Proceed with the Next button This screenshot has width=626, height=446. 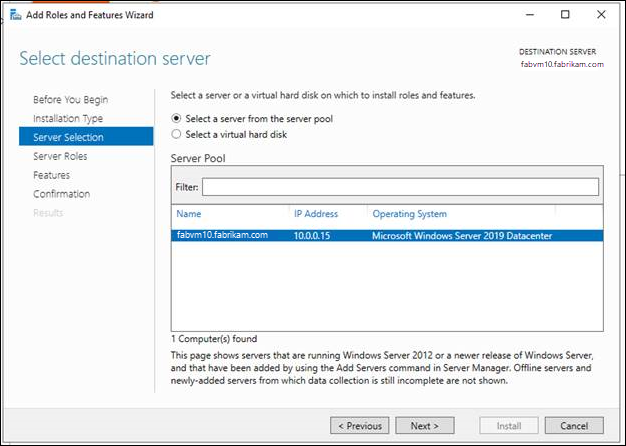point(425,425)
